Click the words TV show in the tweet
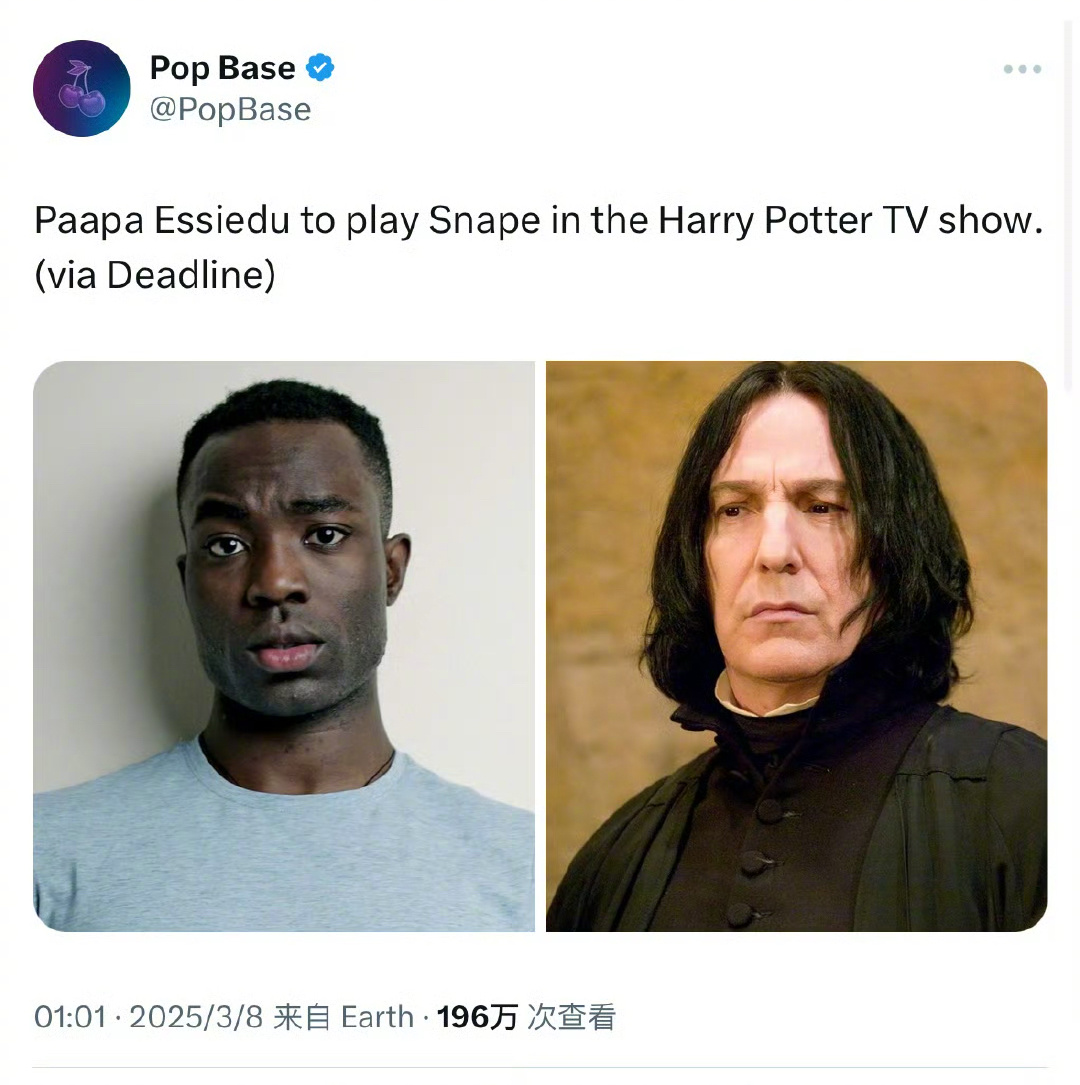The height and width of the screenshot is (1085, 1080). click(961, 221)
